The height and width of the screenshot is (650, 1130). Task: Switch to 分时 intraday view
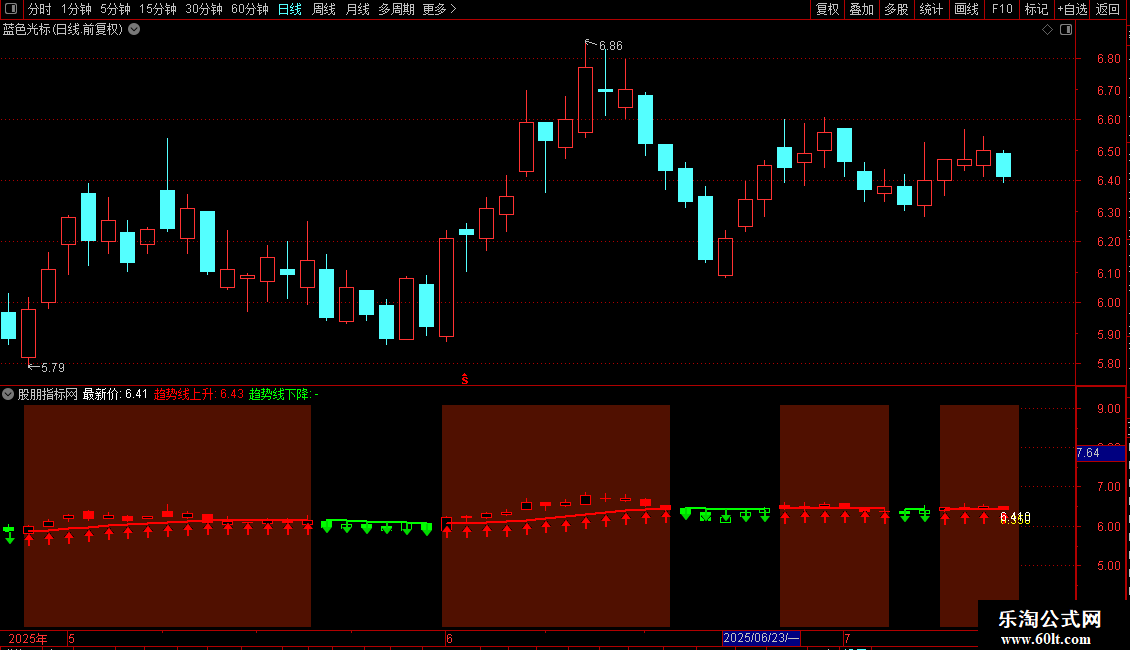click(x=40, y=9)
